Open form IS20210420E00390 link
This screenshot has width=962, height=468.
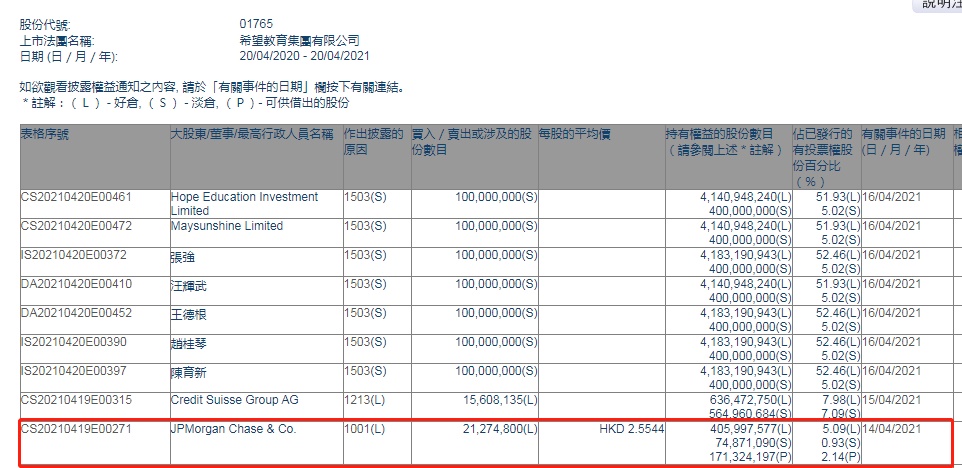click(x=75, y=342)
